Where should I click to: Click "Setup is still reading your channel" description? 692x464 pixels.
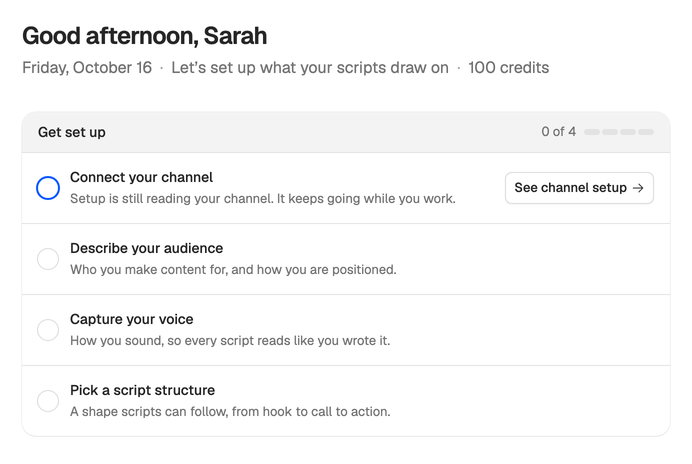[263, 199]
